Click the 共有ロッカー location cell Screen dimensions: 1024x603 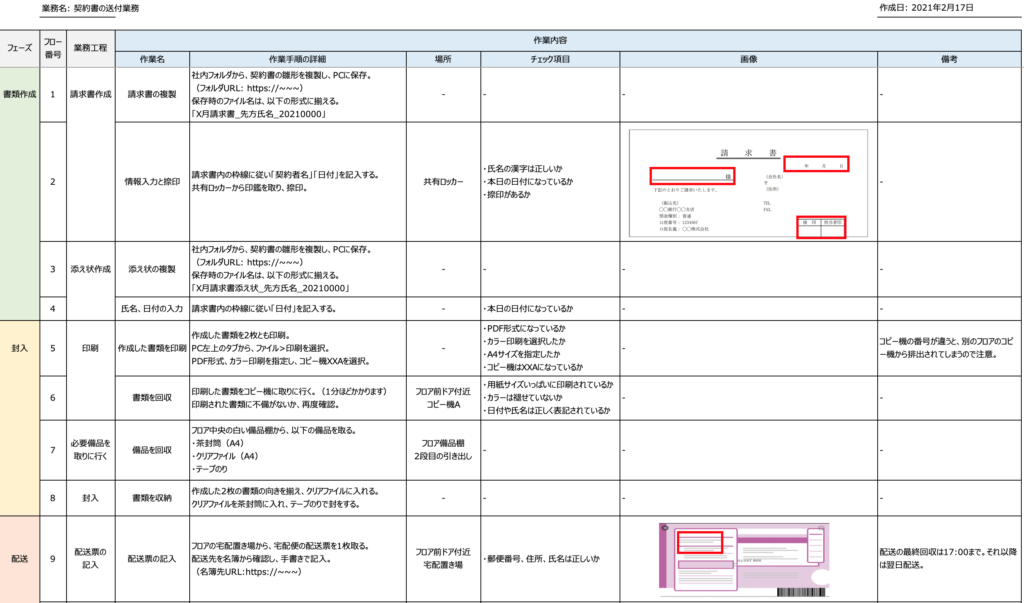(444, 182)
